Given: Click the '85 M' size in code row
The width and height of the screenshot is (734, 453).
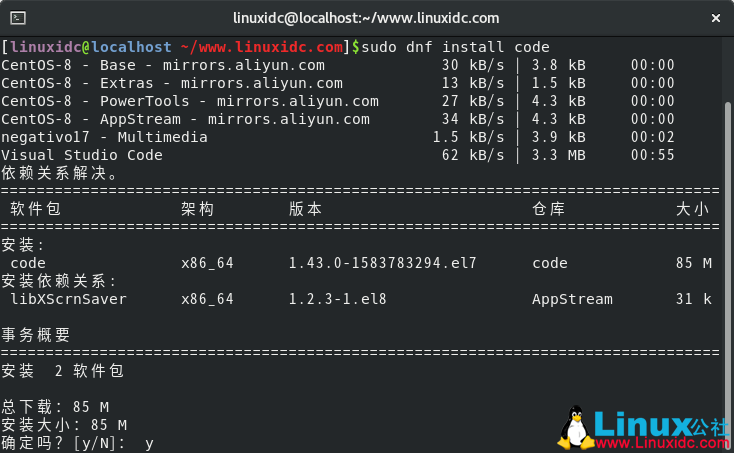Looking at the screenshot, I should point(694,263).
